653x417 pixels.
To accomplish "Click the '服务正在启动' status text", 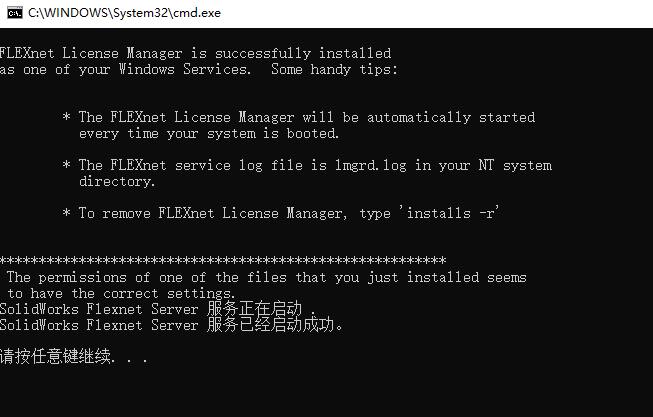I will pos(254,309).
